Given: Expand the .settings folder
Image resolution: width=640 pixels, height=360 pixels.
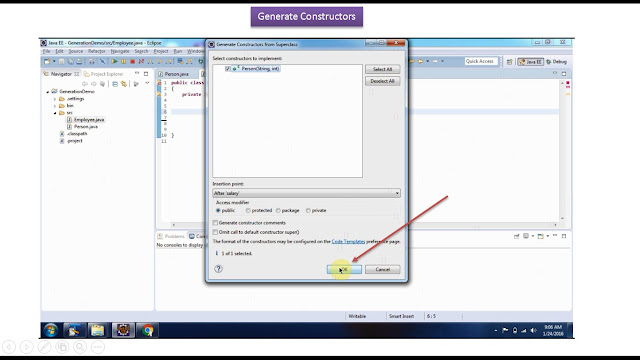Looking at the screenshot, I should [x=55, y=99].
